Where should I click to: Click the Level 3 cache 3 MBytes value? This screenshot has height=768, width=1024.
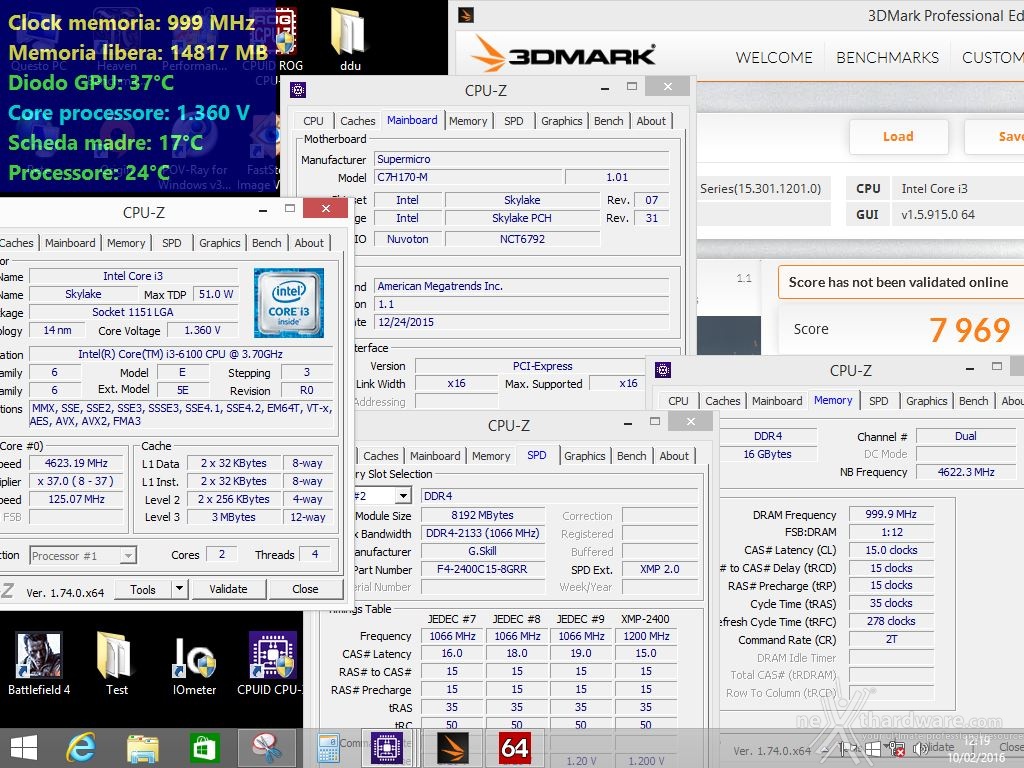[x=233, y=517]
